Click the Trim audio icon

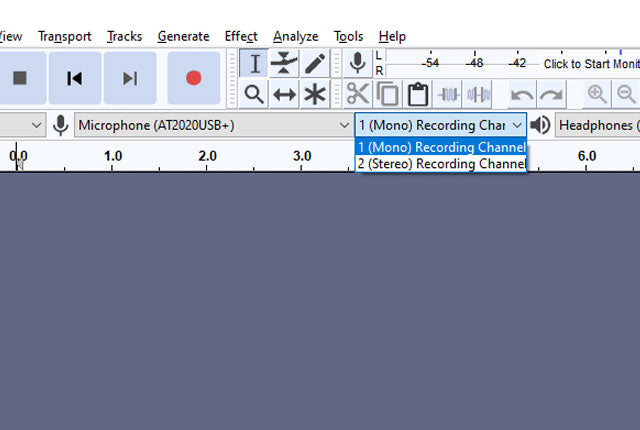tap(449, 94)
